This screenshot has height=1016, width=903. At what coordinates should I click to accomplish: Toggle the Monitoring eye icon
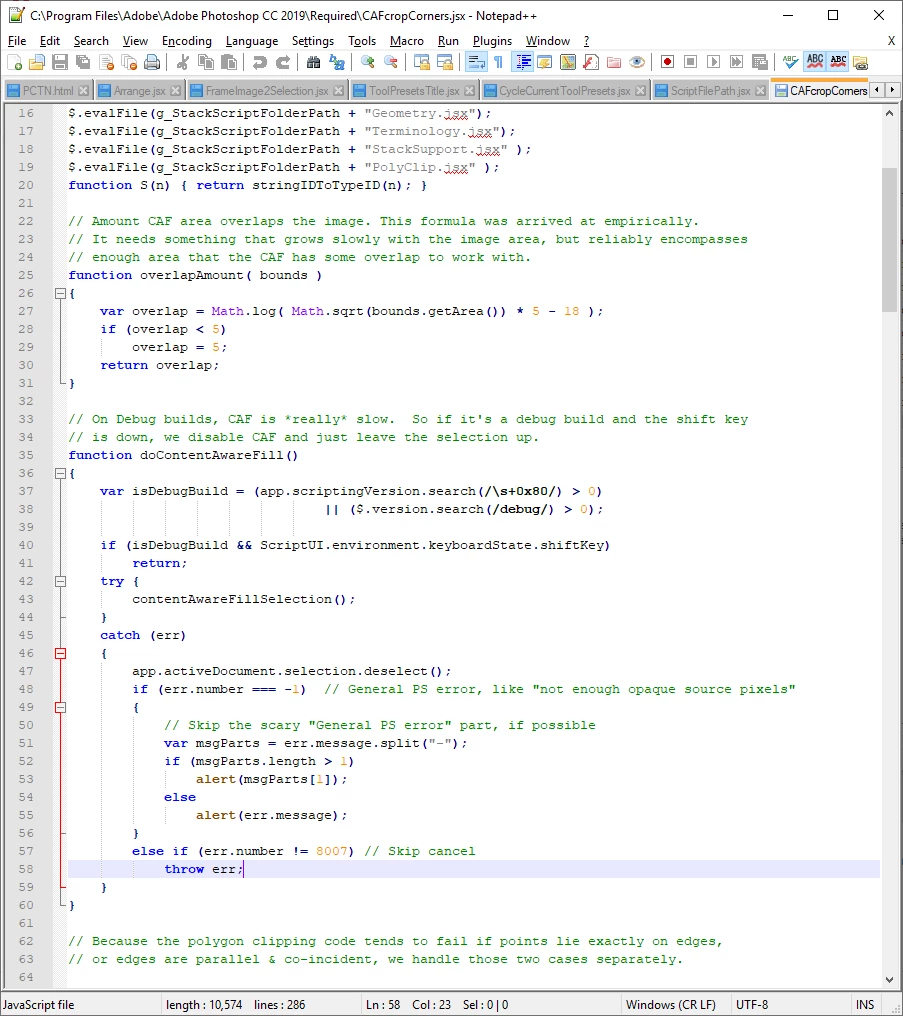pyautogui.click(x=637, y=62)
